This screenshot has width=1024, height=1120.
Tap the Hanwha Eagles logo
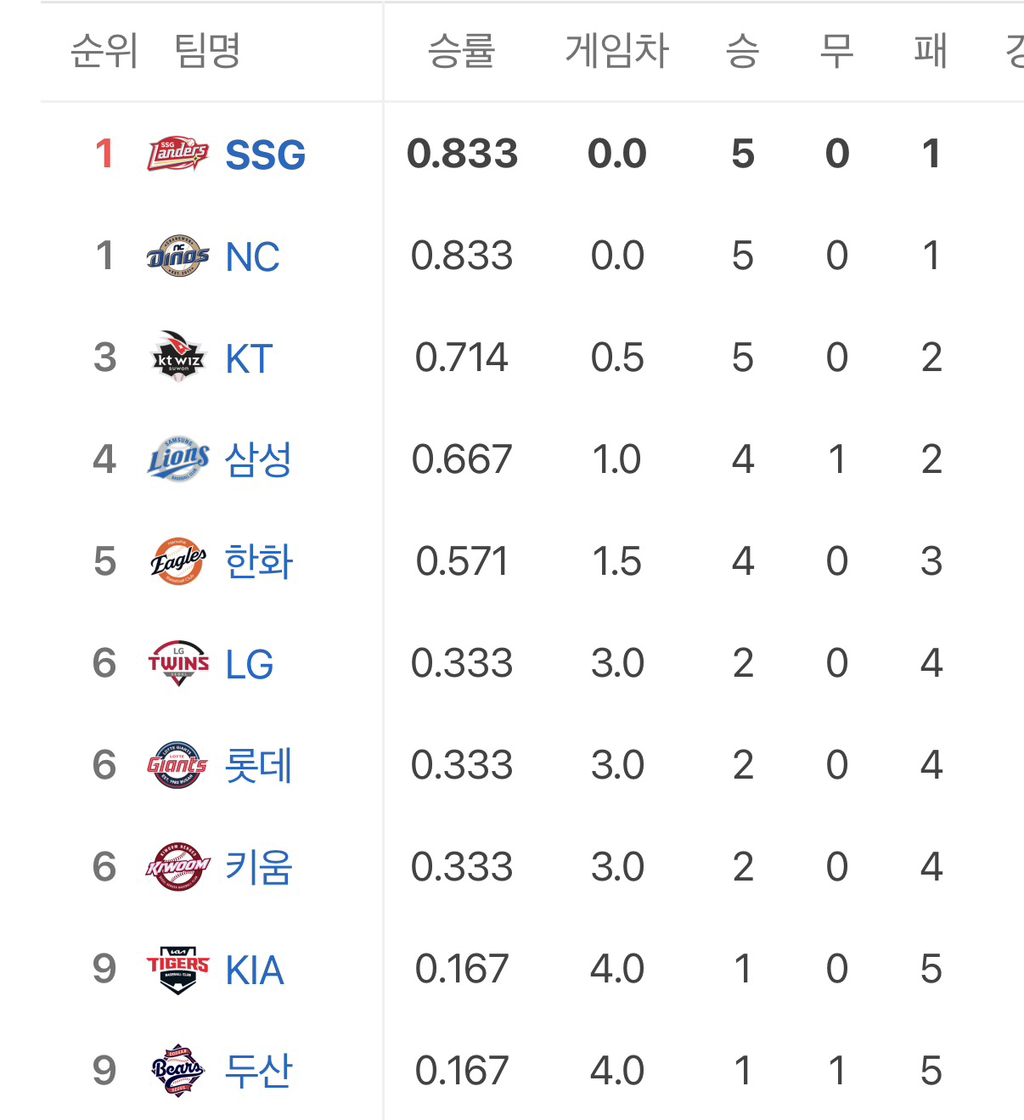pos(178,562)
